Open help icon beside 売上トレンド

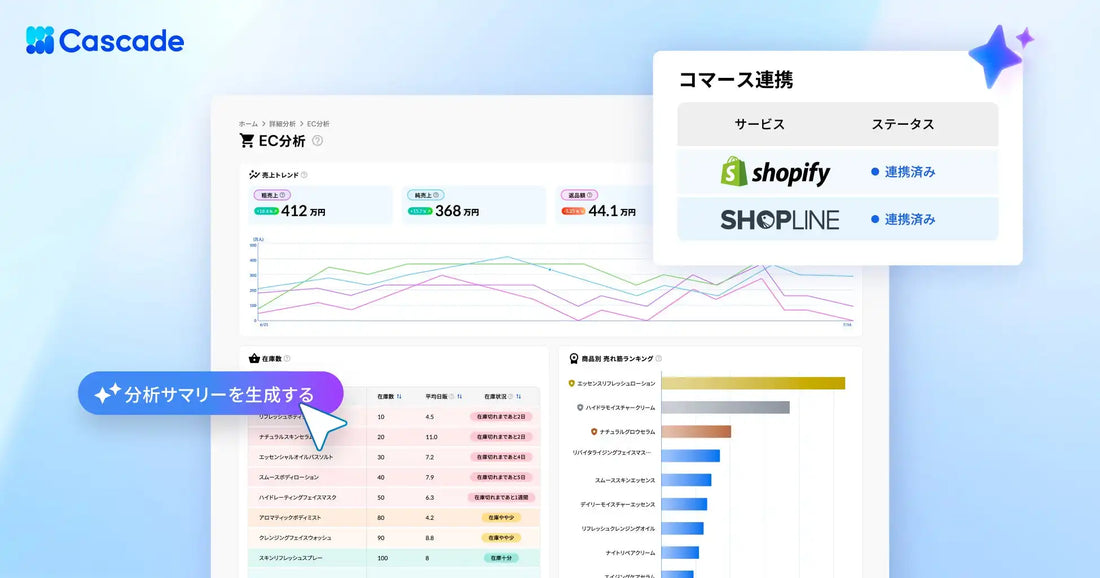[x=304, y=175]
